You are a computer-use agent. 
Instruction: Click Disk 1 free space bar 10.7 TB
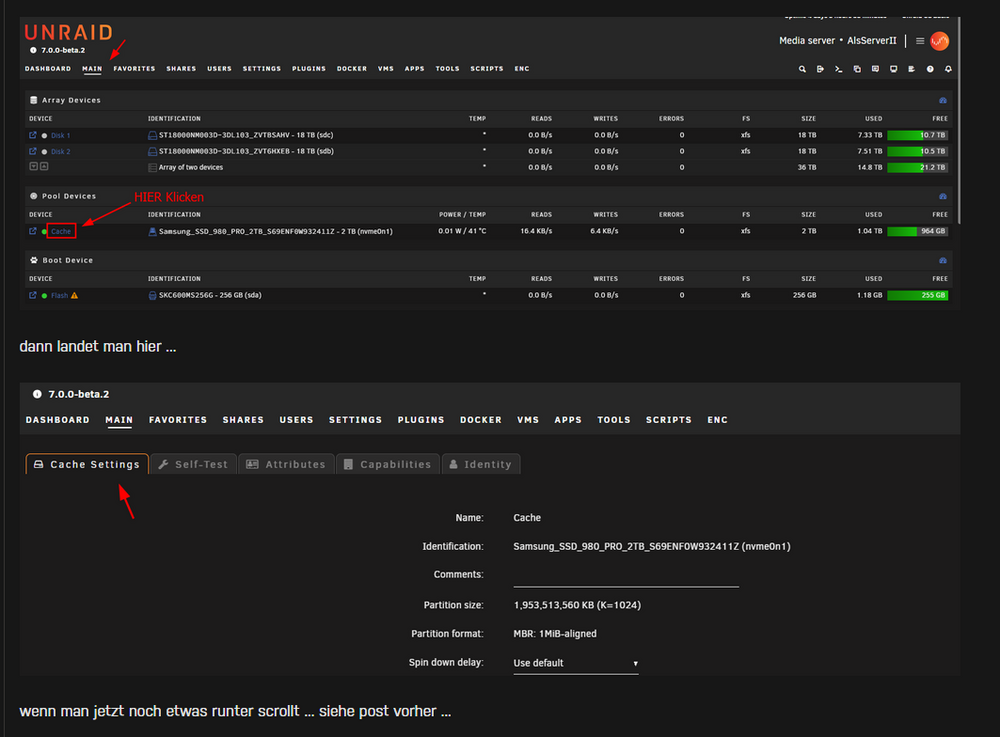point(917,135)
